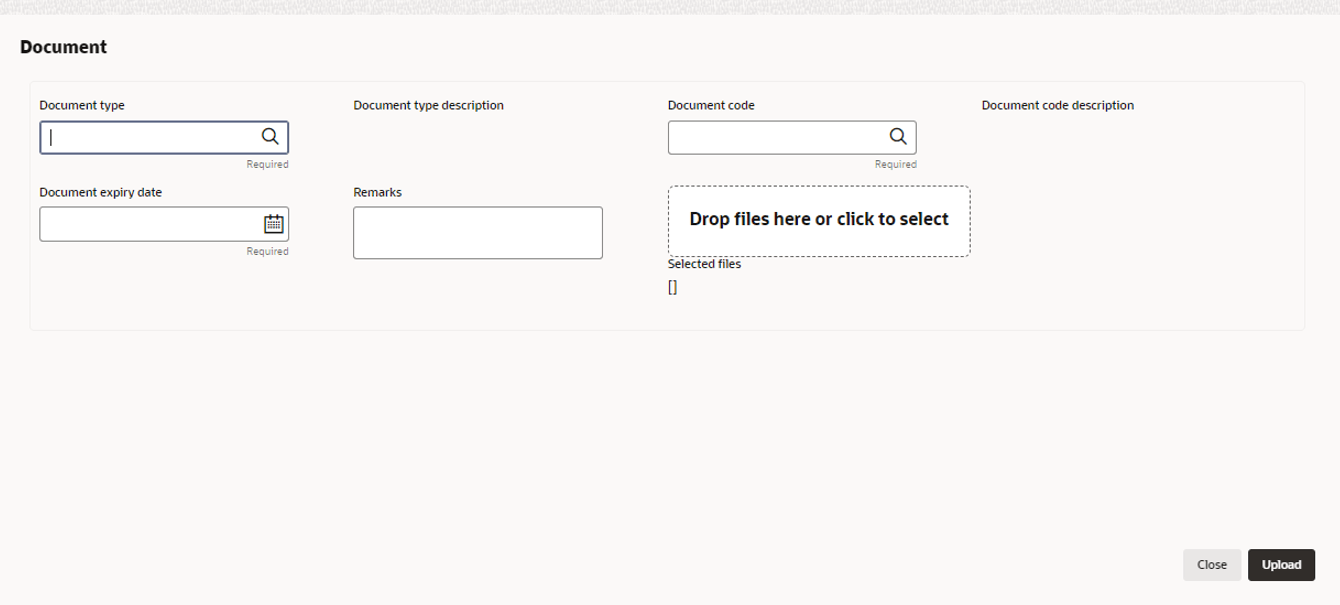Click the Document code label
Screen dimensions: 1340x605
[x=711, y=105]
